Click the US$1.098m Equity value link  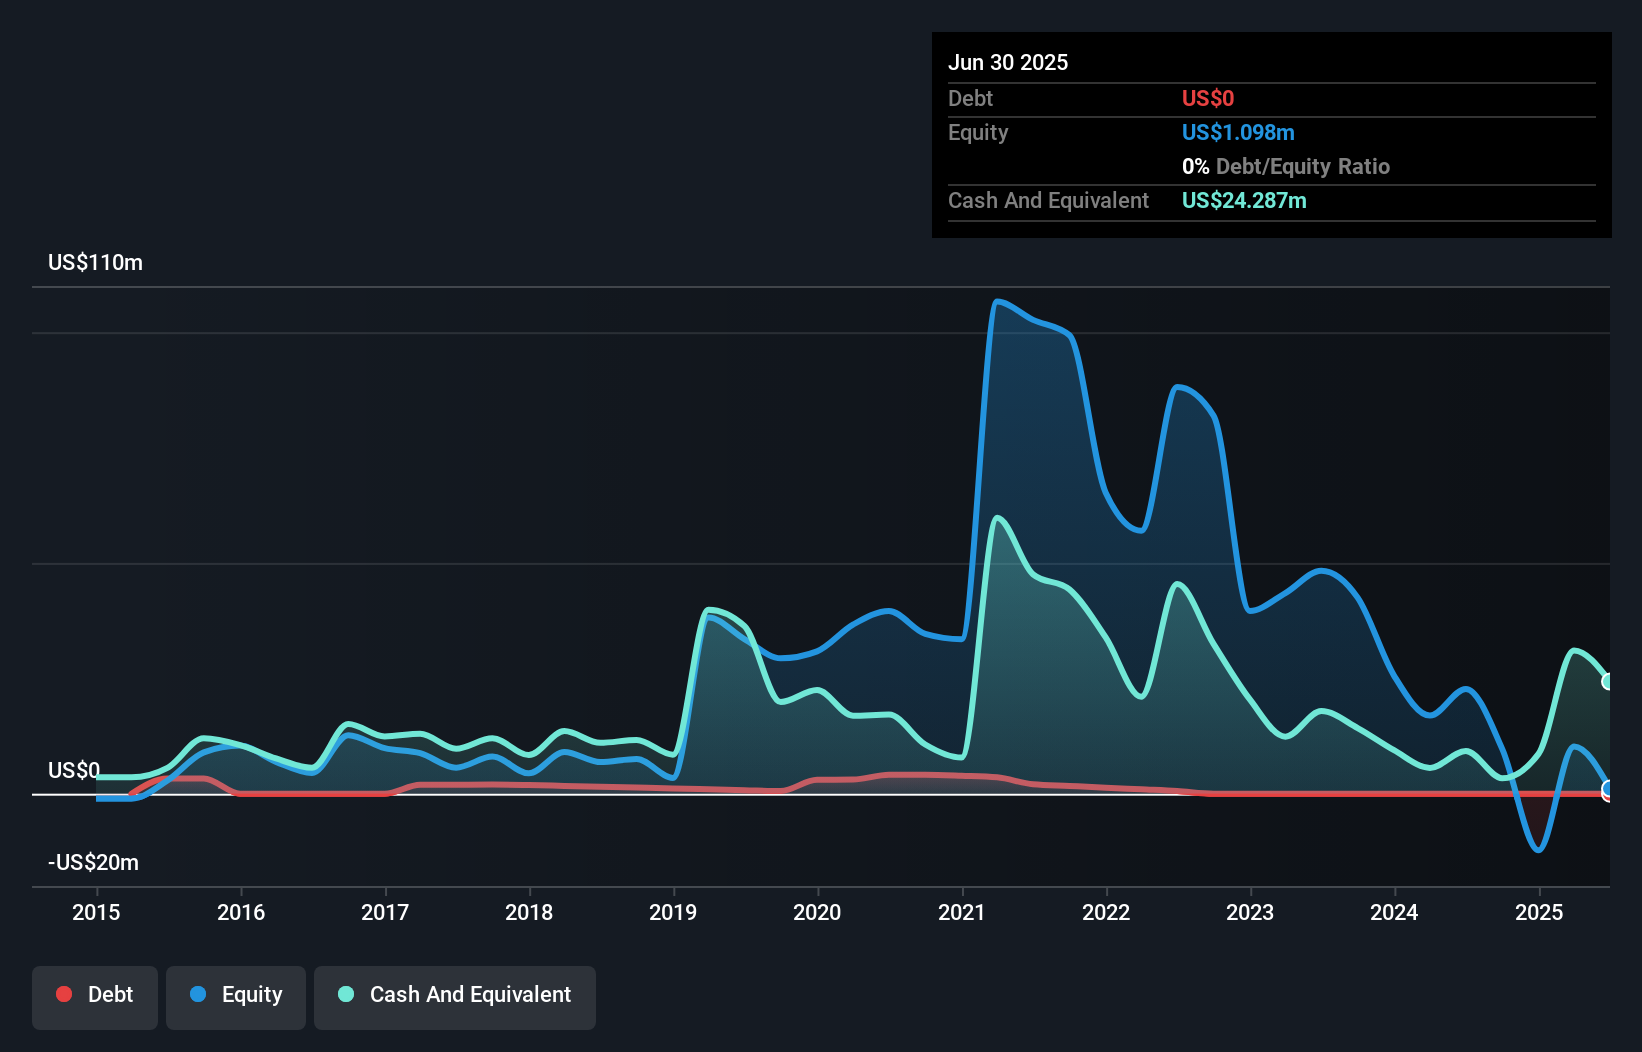tap(1238, 132)
